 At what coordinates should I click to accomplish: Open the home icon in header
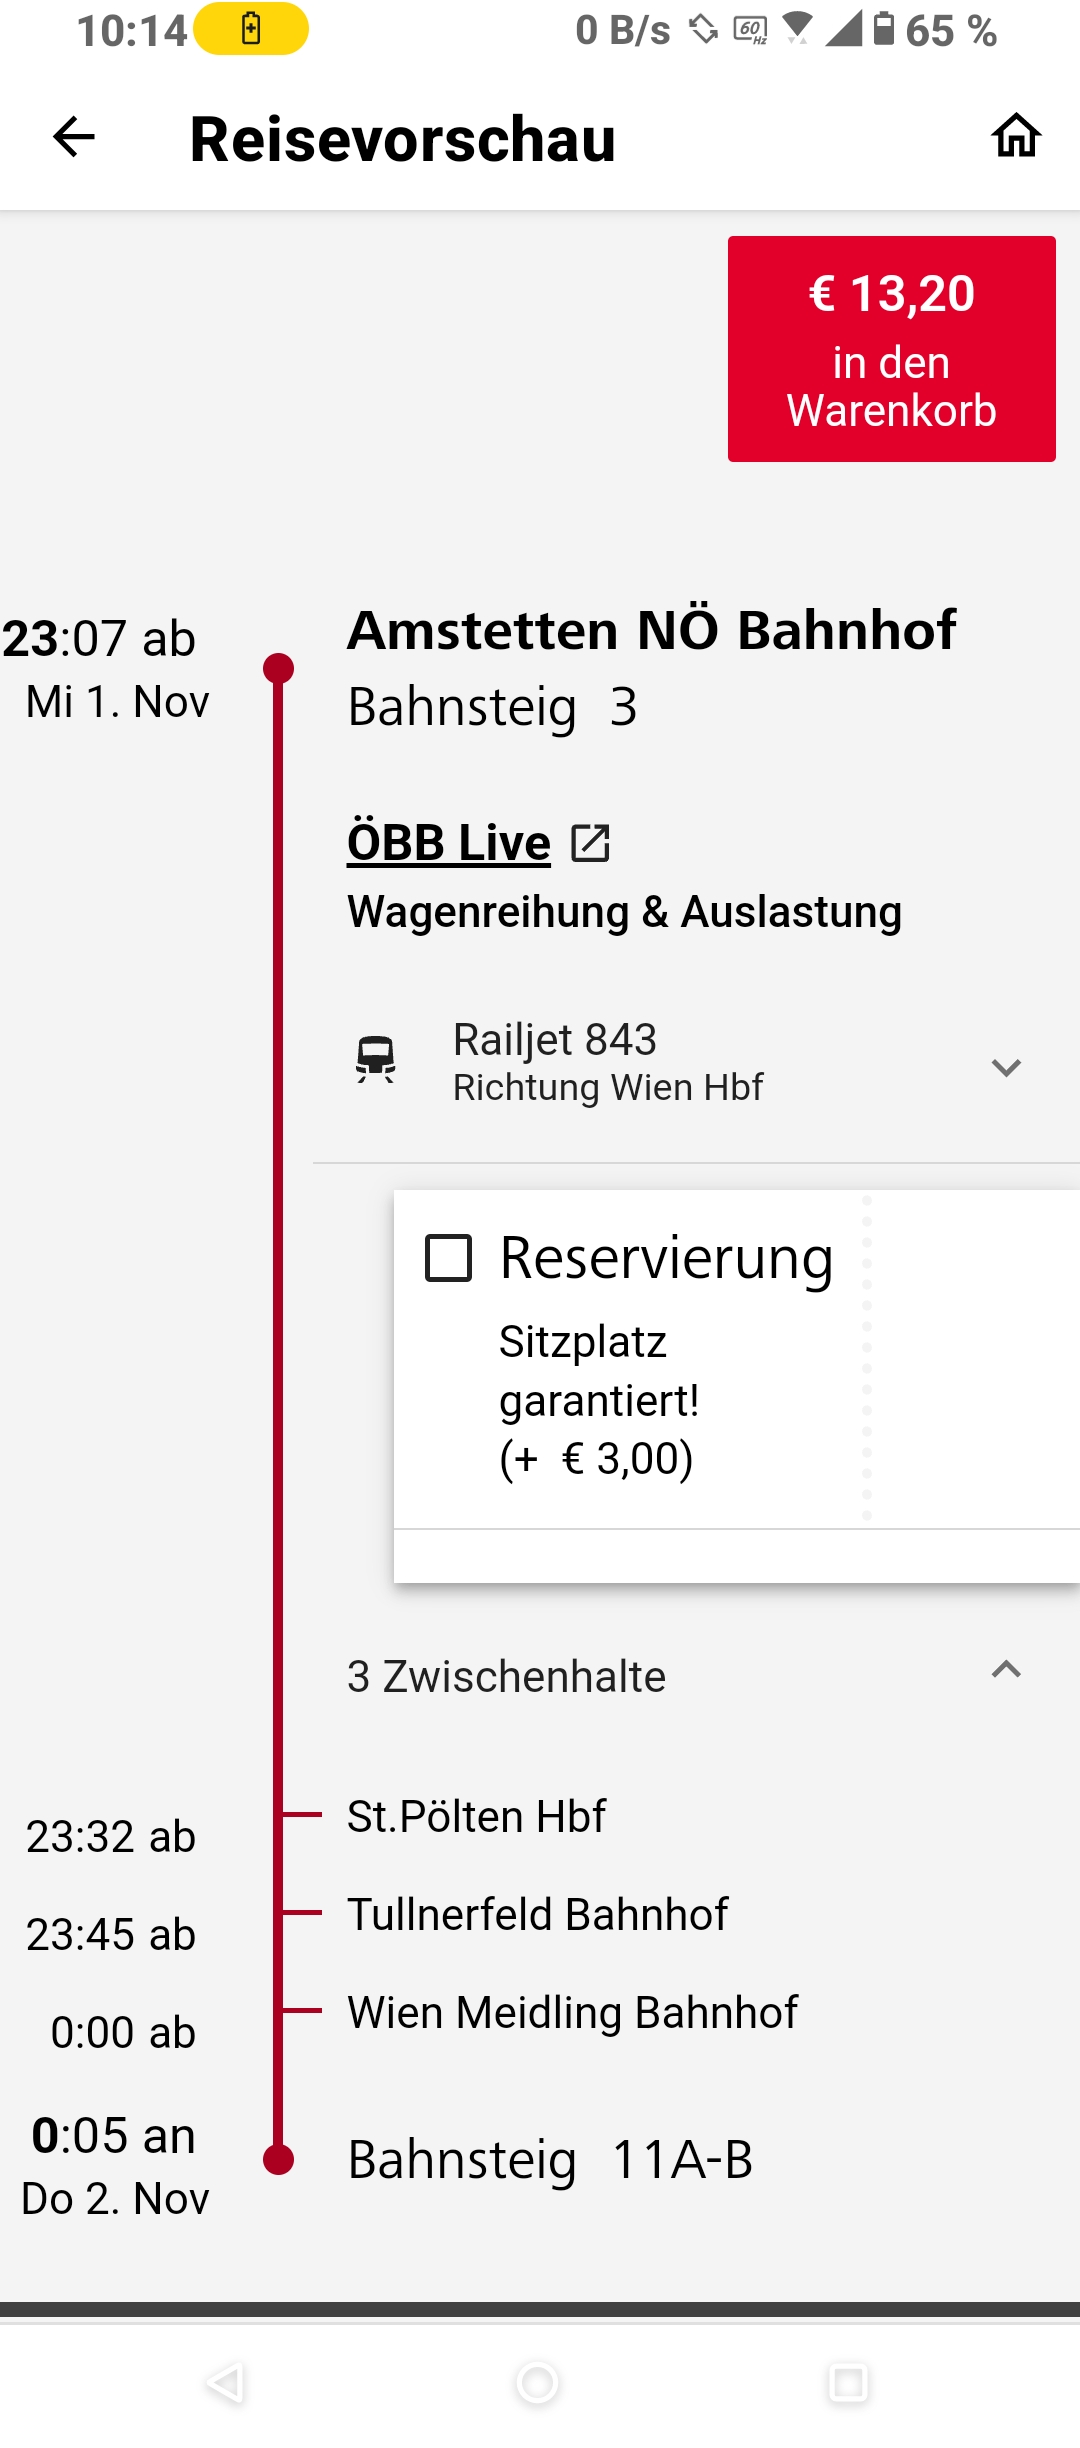tap(1016, 136)
